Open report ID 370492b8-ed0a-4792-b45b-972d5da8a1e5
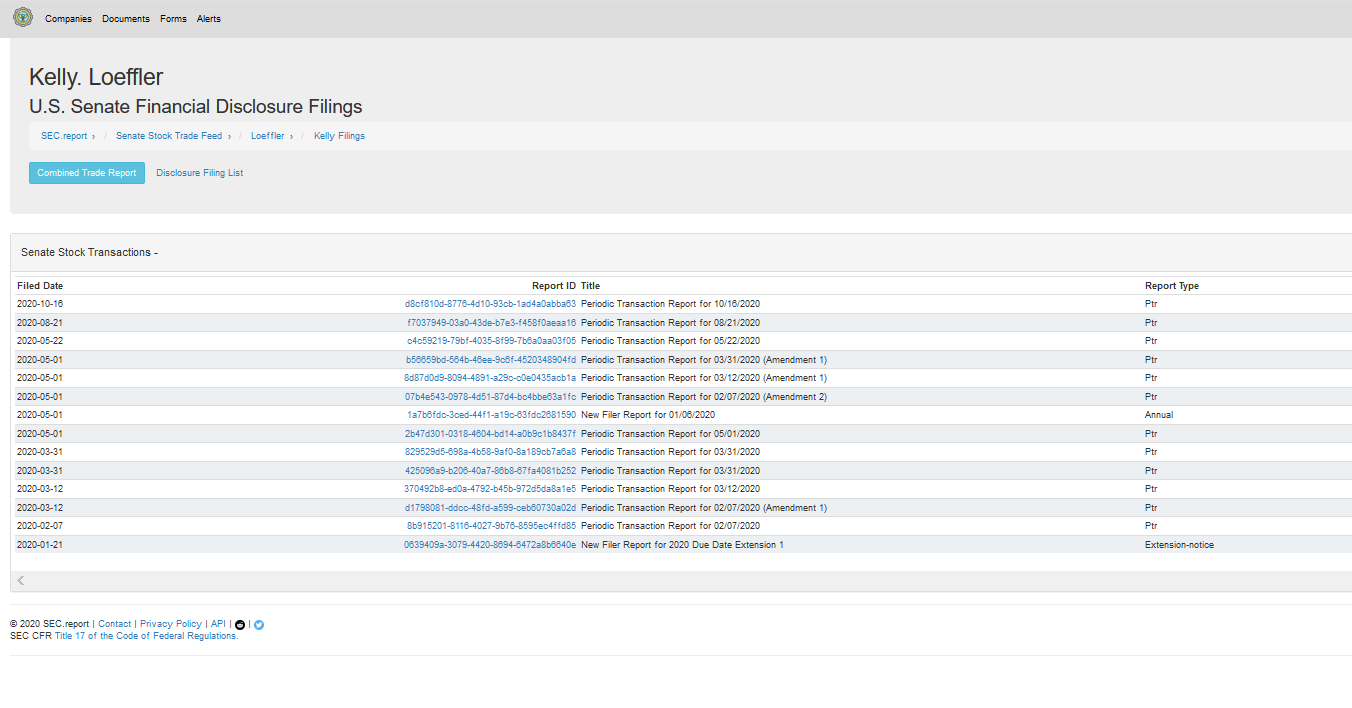The width and height of the screenshot is (1352, 708). coord(490,489)
